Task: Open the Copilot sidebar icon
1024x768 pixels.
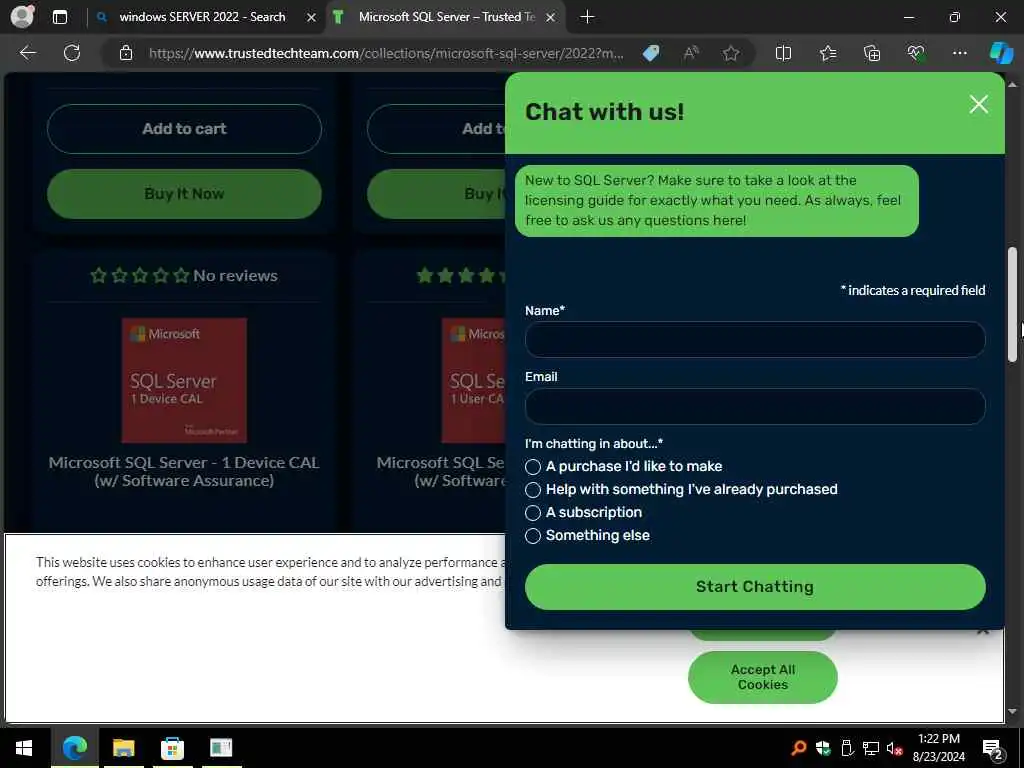Action: (x=1001, y=53)
